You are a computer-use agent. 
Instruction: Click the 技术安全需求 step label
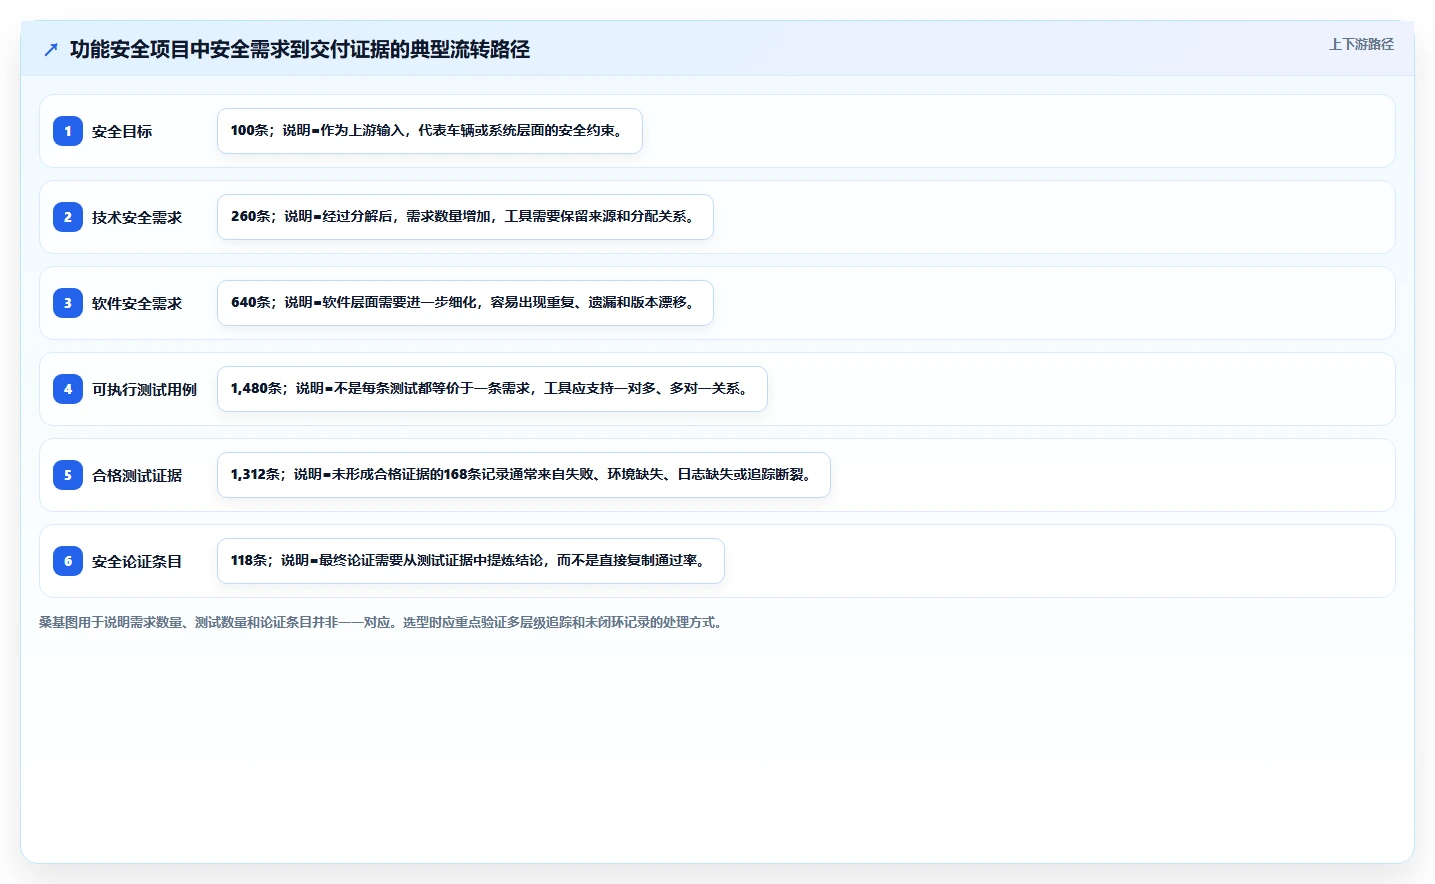(137, 217)
